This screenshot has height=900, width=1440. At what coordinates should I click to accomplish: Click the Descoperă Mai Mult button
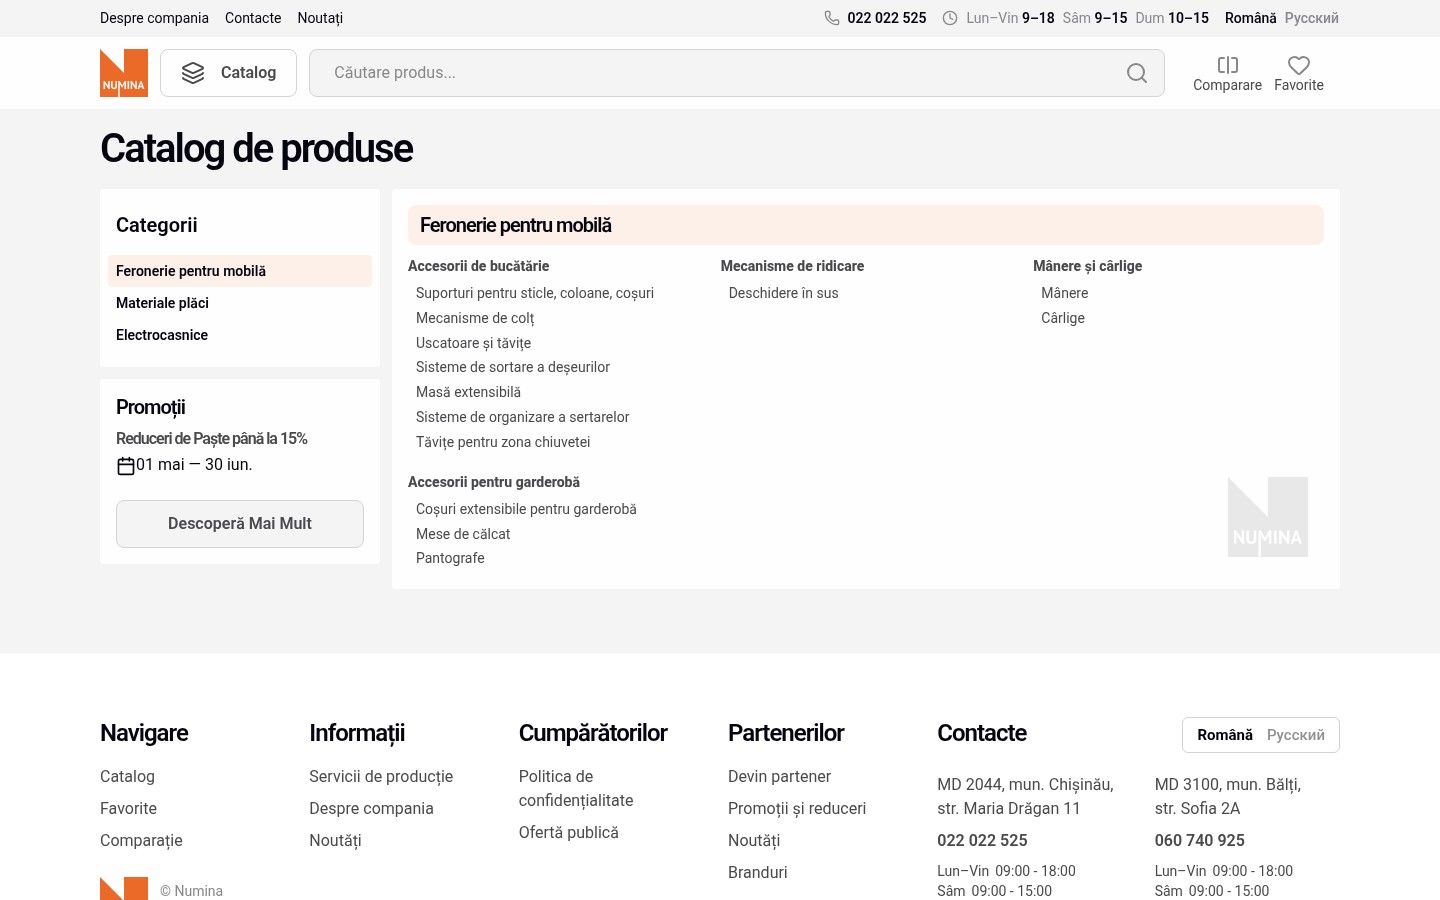pyautogui.click(x=240, y=524)
